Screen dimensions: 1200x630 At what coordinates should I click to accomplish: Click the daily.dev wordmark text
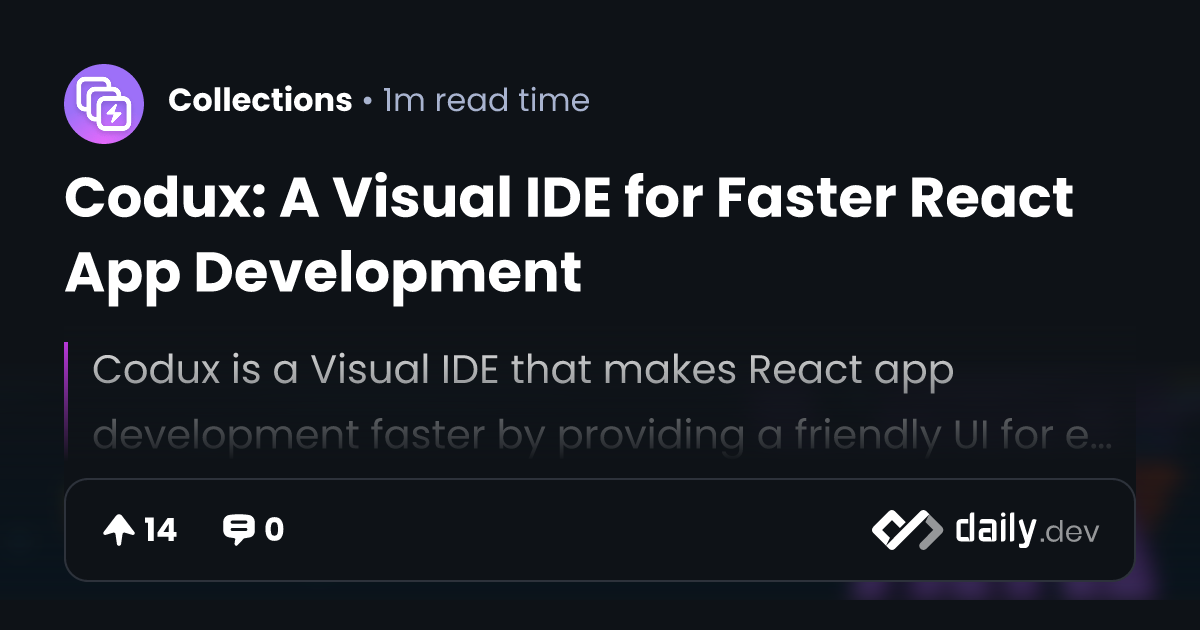tap(1027, 530)
